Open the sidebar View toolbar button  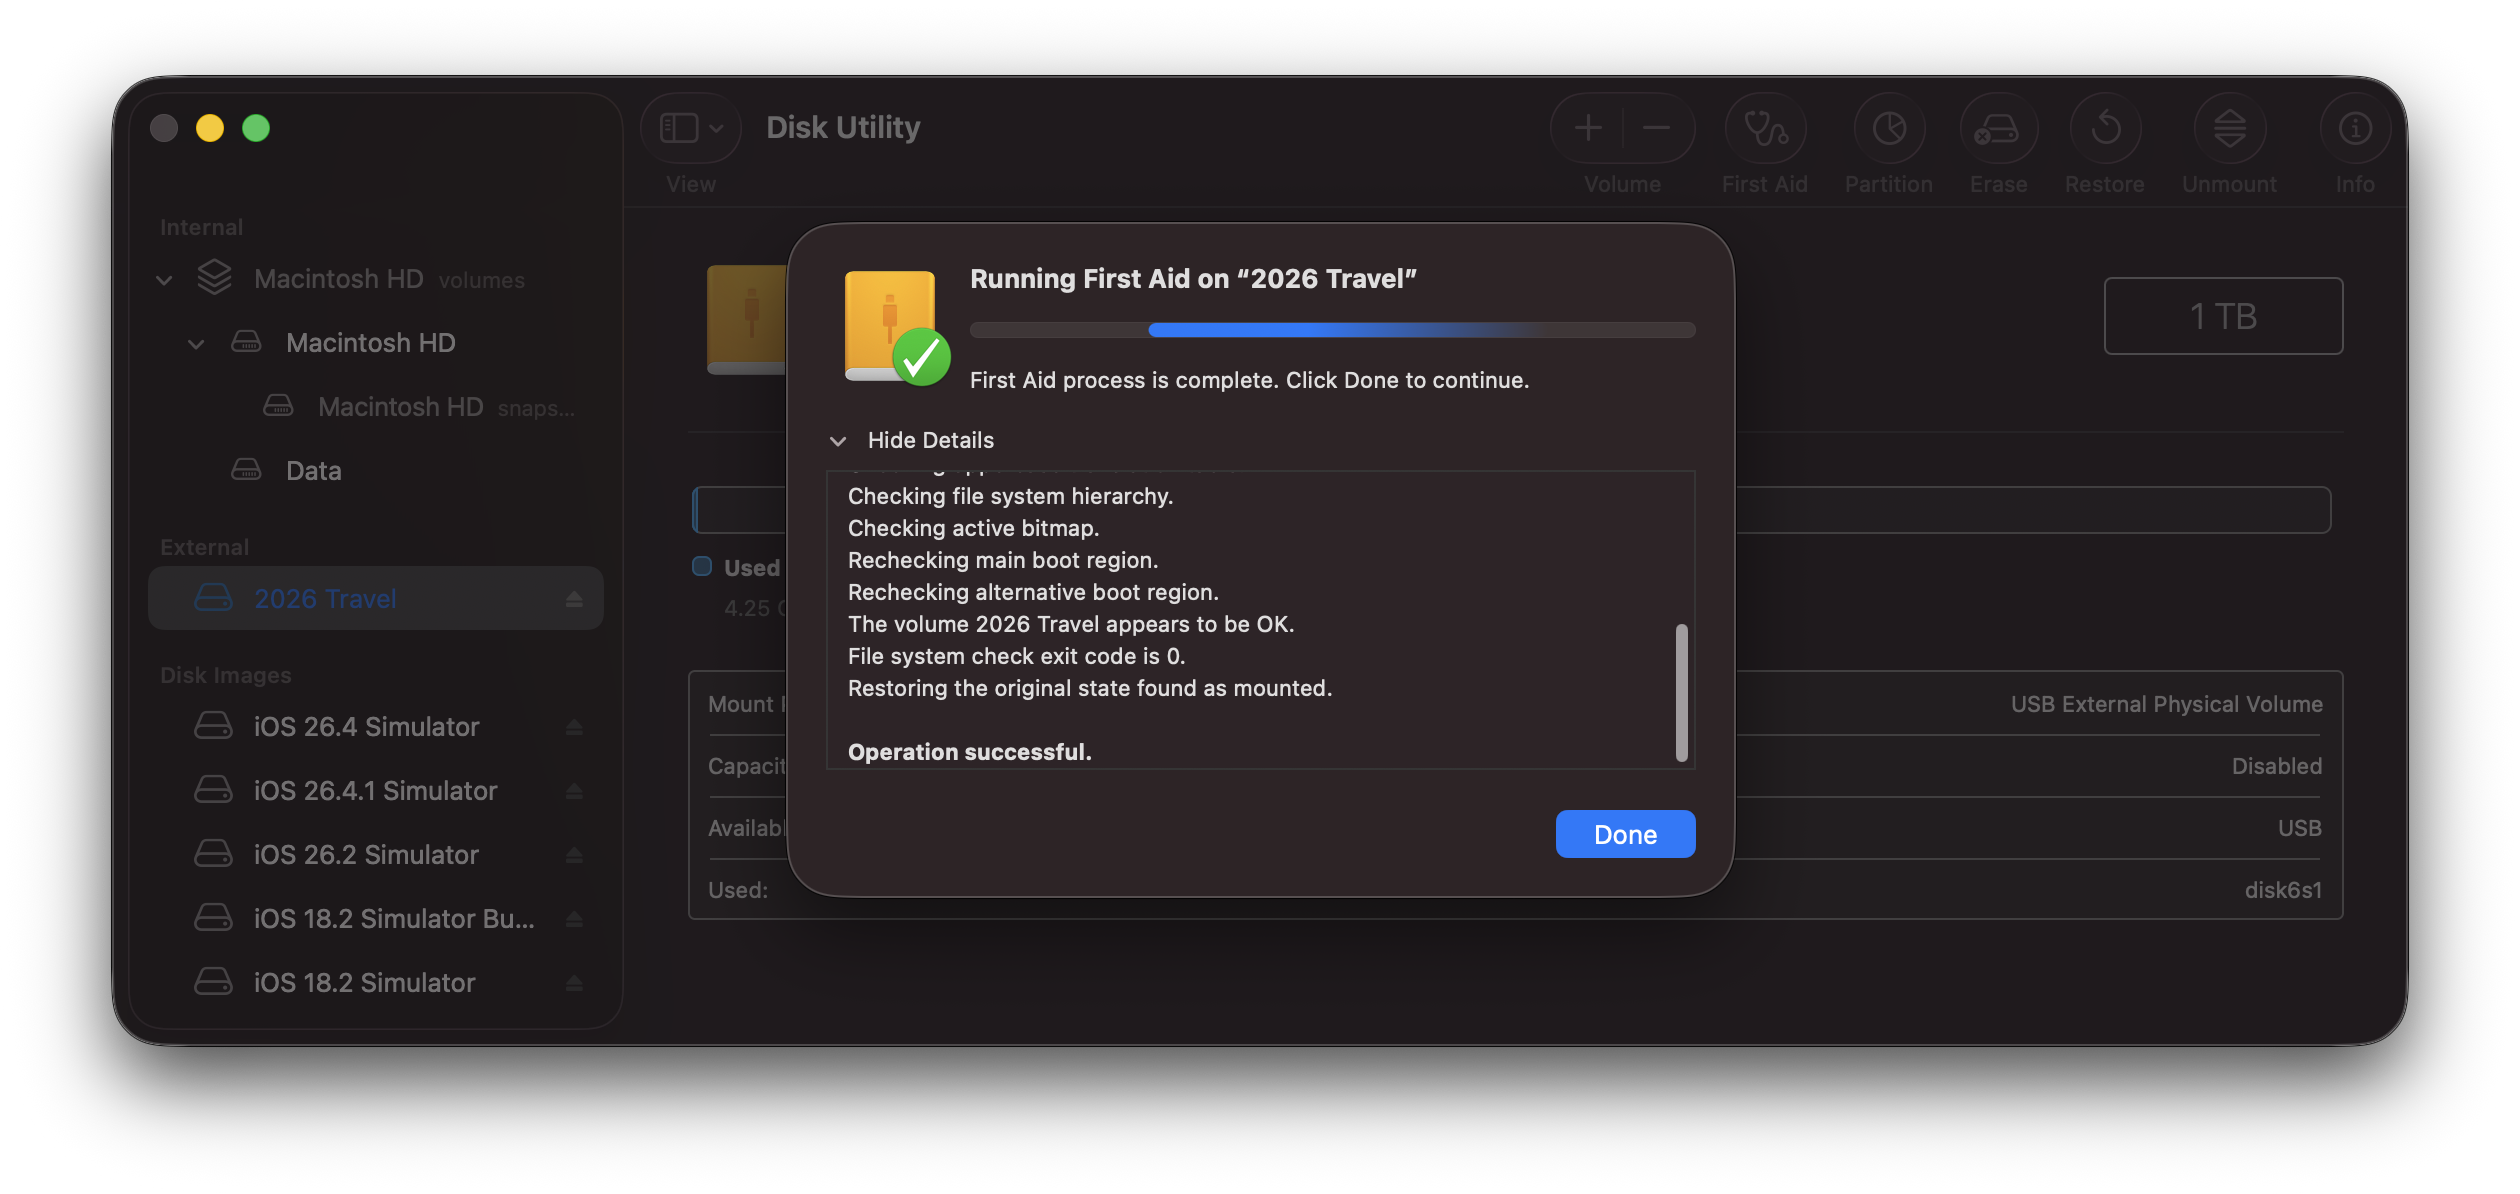679,128
